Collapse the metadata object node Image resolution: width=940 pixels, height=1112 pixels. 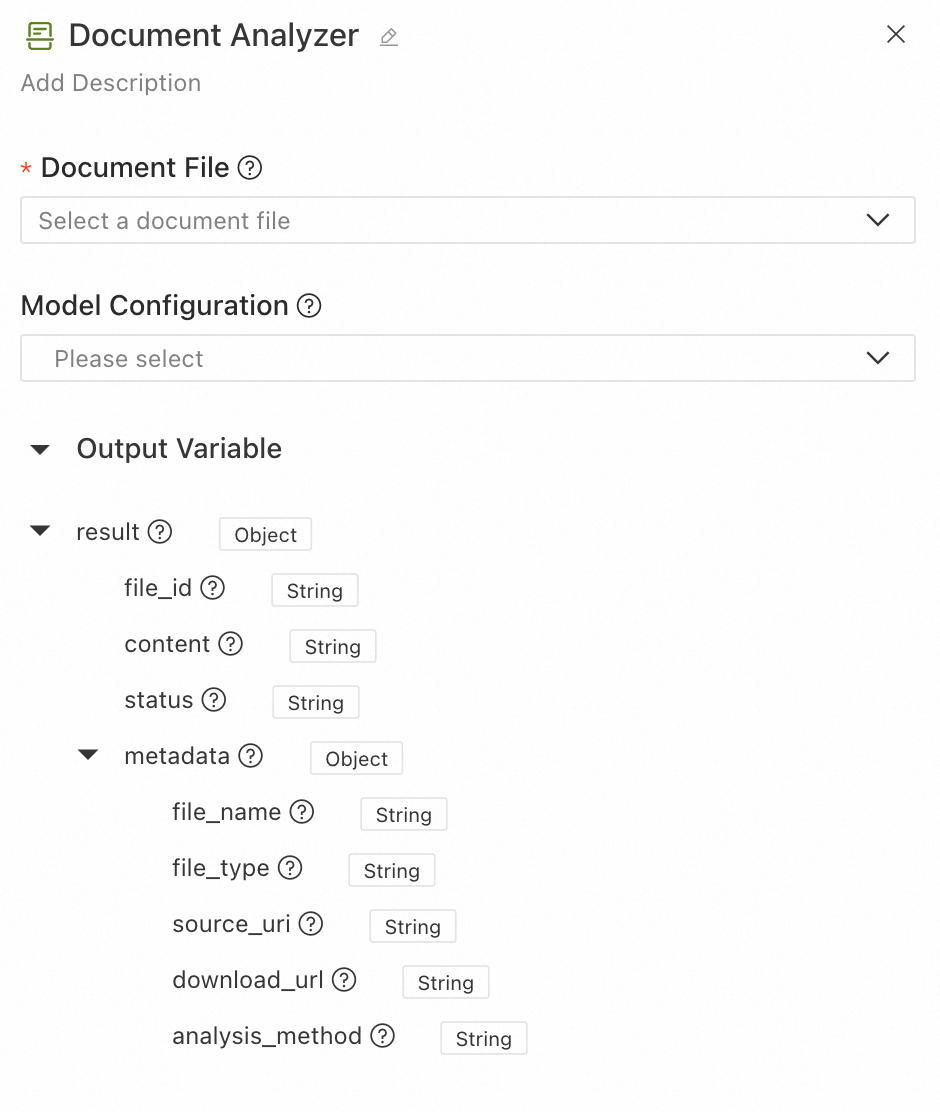tap(88, 755)
